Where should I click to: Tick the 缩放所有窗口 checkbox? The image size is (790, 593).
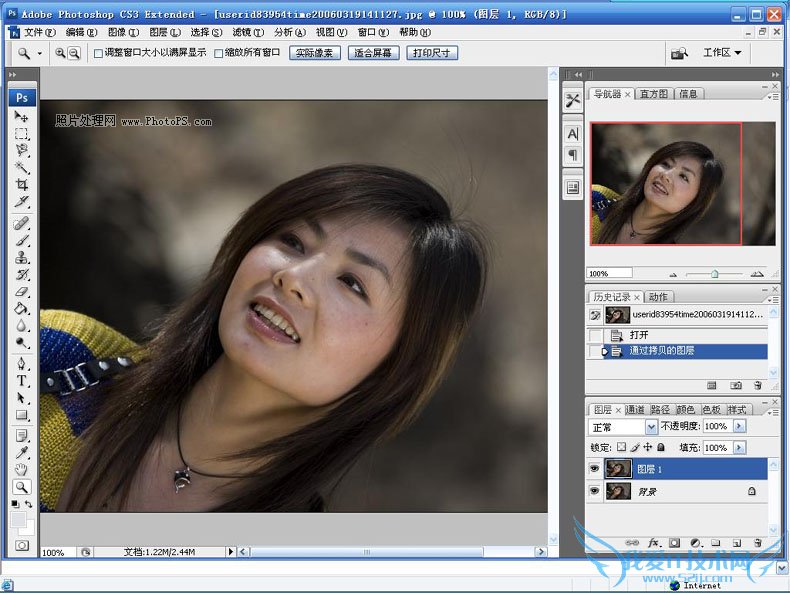(x=219, y=53)
